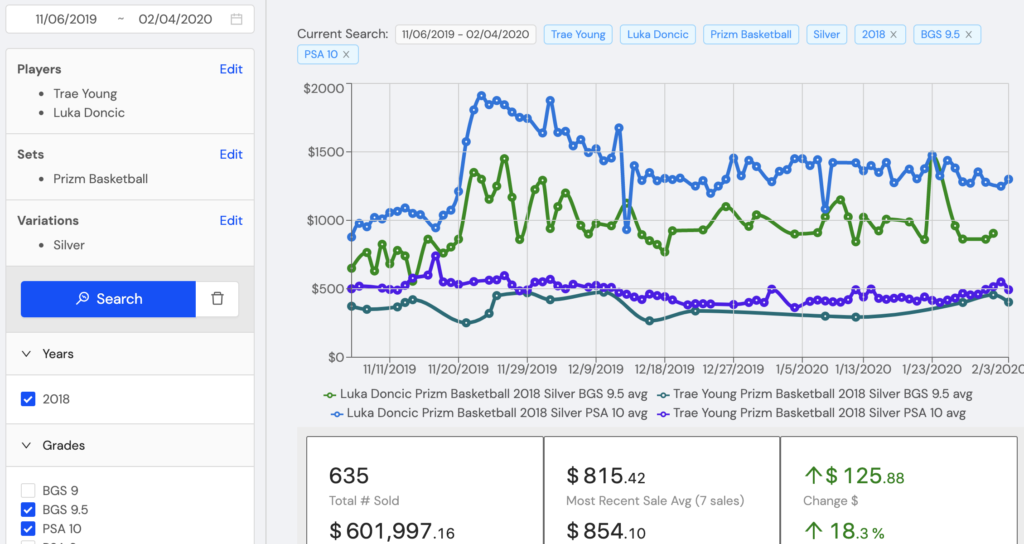Image resolution: width=1024 pixels, height=544 pixels.
Task: Toggle Trae Young PSA 10 avg legend marker
Action: (x=663, y=413)
